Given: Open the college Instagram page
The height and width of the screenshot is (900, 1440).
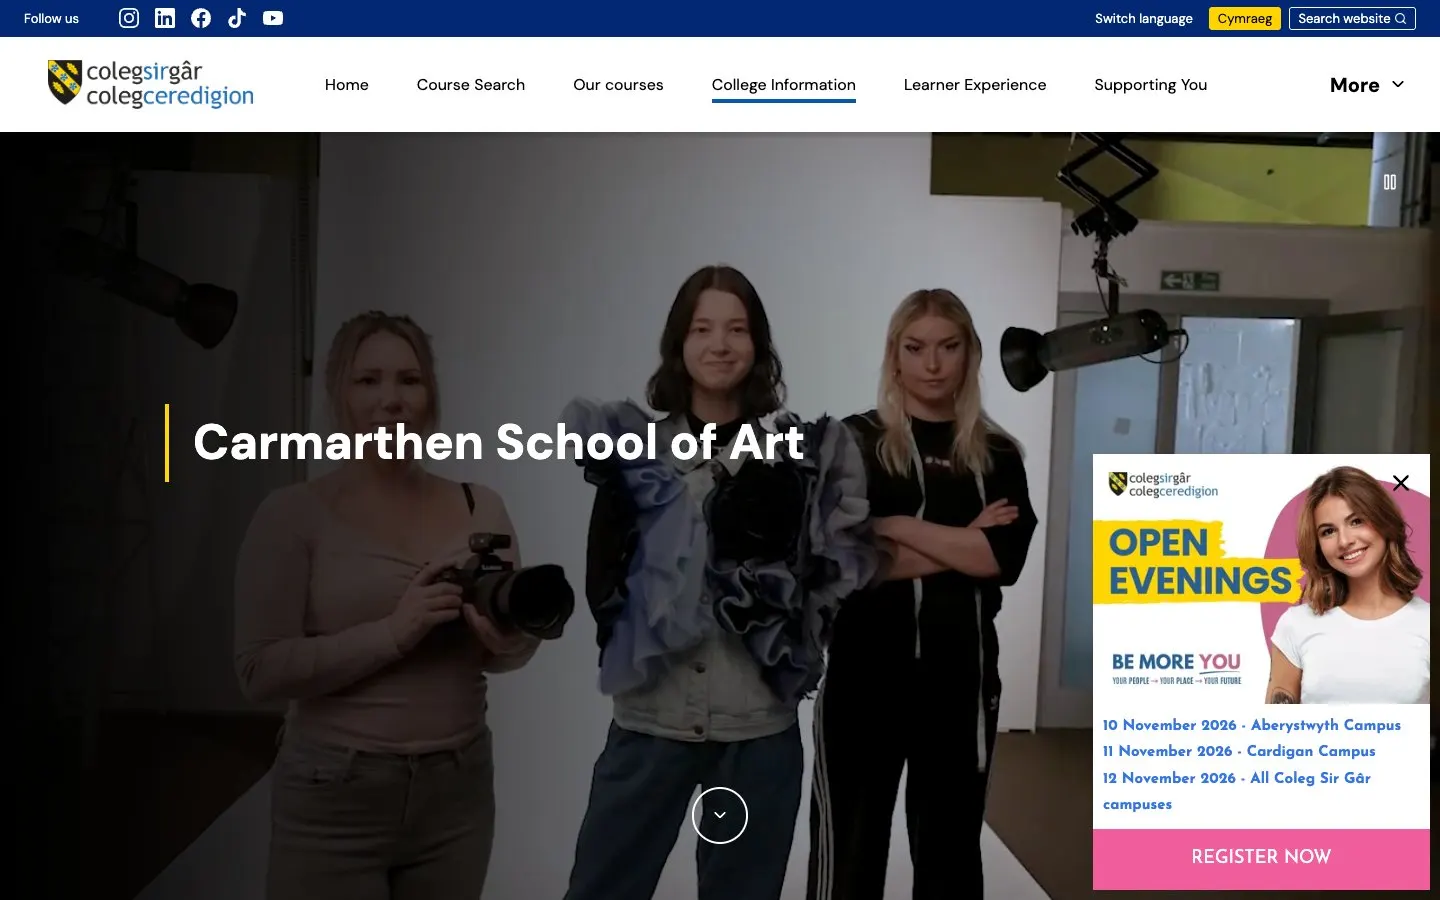Looking at the screenshot, I should coord(129,18).
